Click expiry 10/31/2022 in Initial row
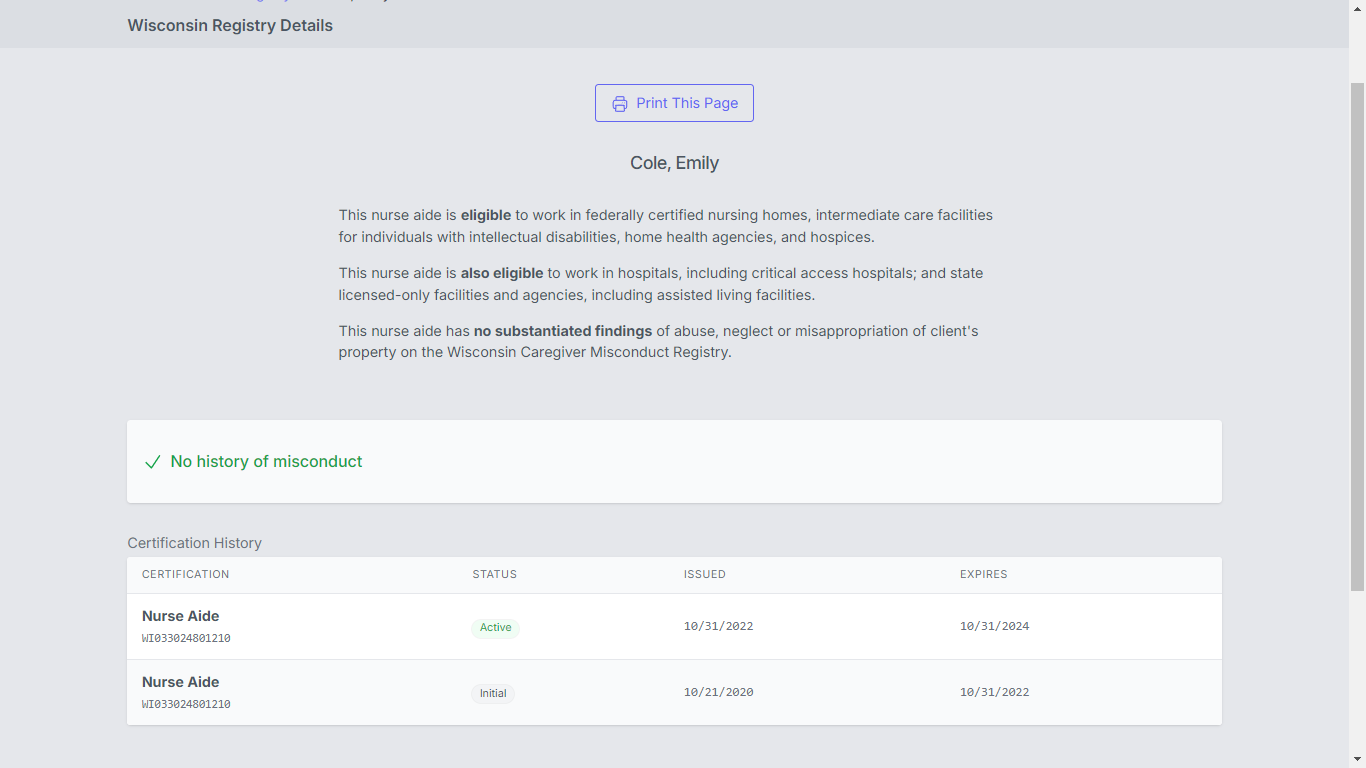The width and height of the screenshot is (1366, 768). tap(995, 693)
